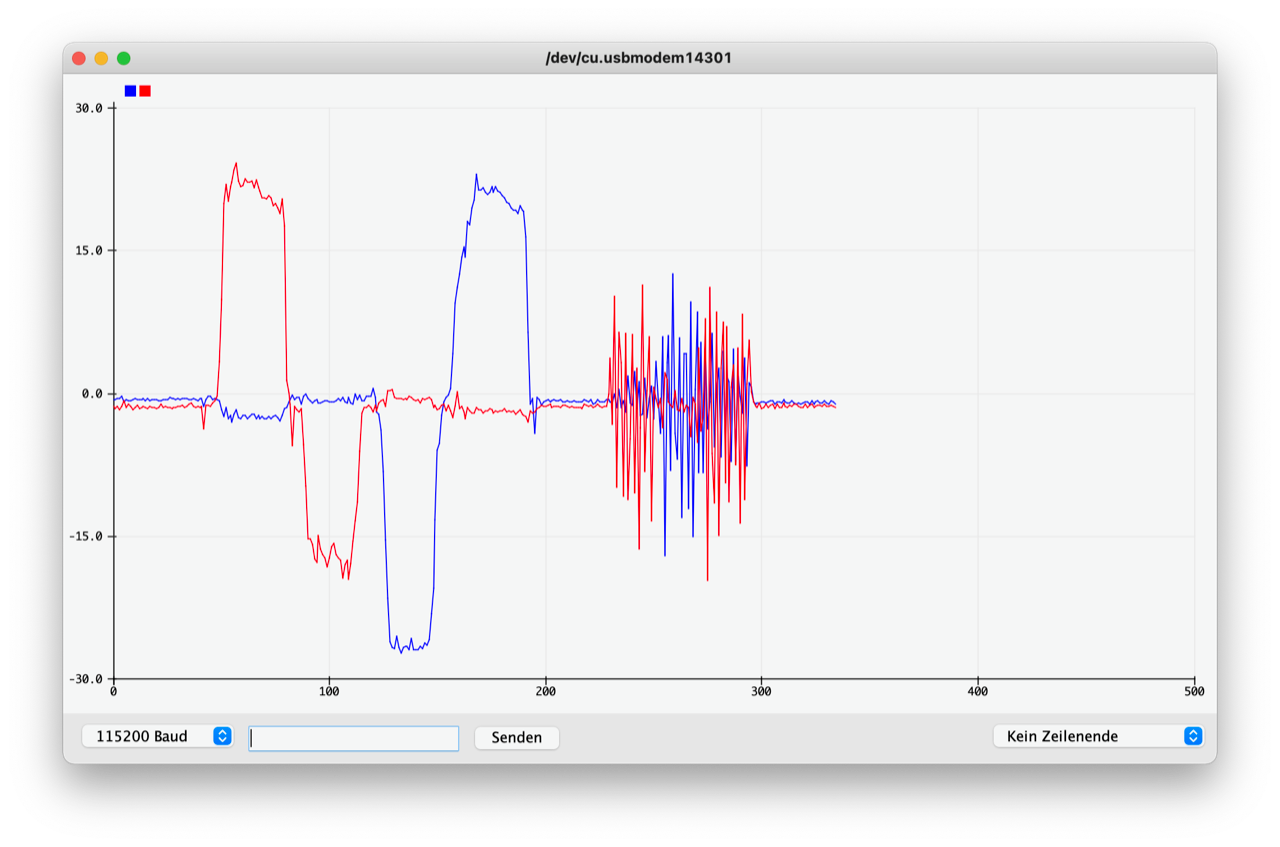Maximize the window with the green button
Image resolution: width=1280 pixels, height=847 pixels.
pos(124,58)
